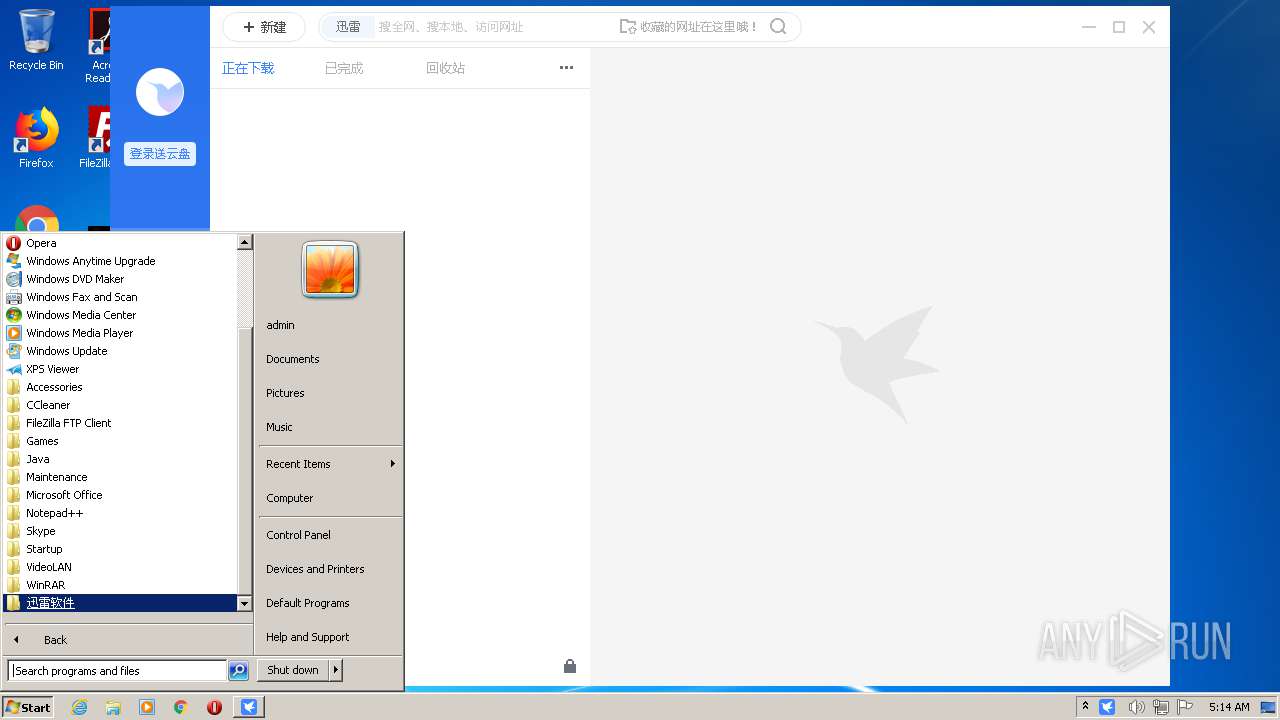Open Documents from the Start menu
This screenshot has width=1280, height=720.
pyautogui.click(x=330, y=359)
